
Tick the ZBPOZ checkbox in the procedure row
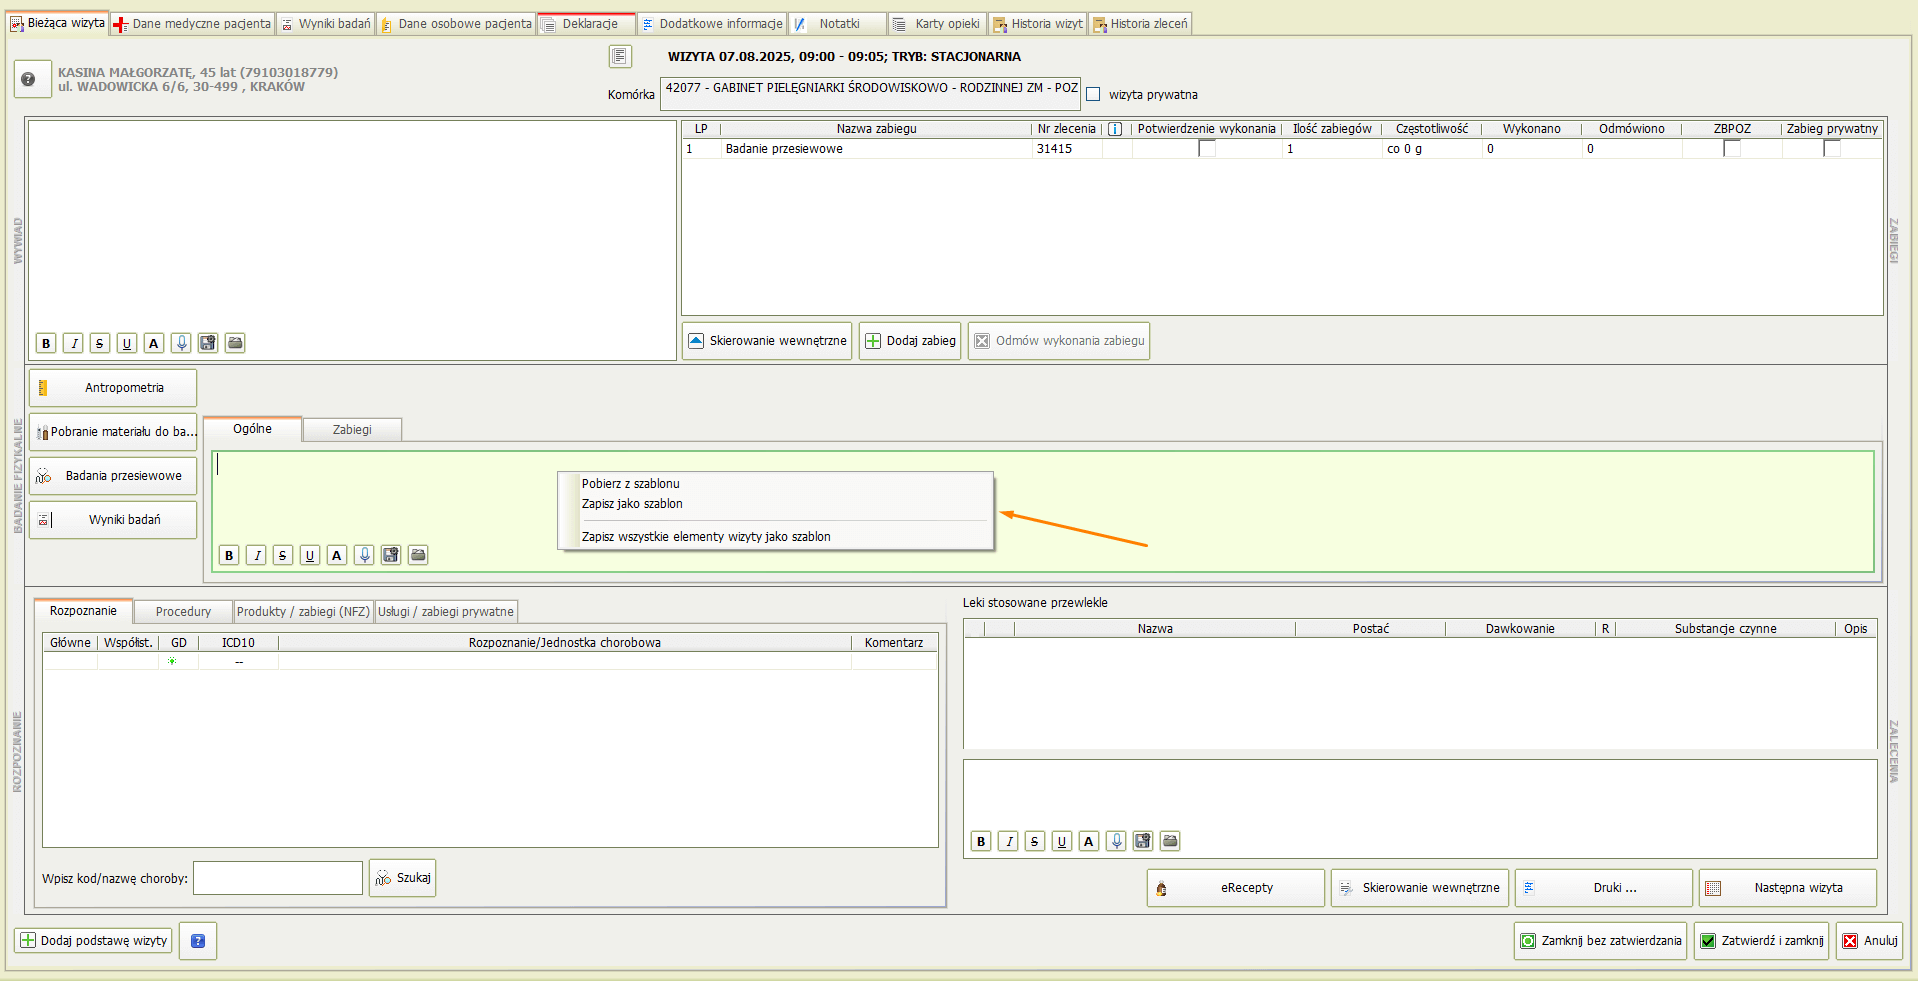click(1732, 149)
